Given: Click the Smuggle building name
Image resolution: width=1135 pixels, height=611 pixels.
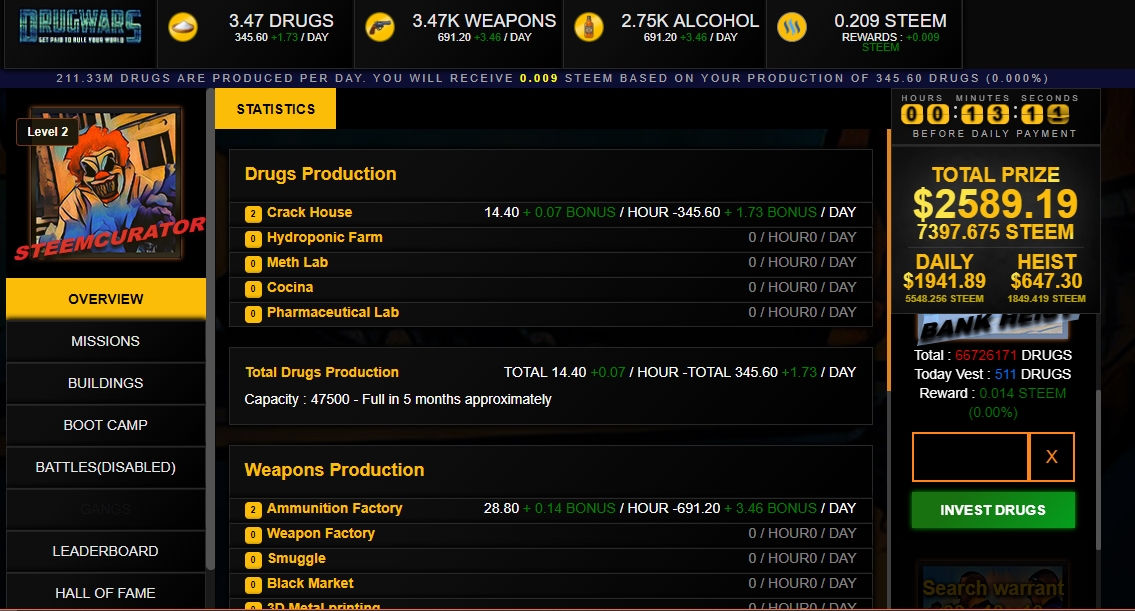Looking at the screenshot, I should coord(297,558).
